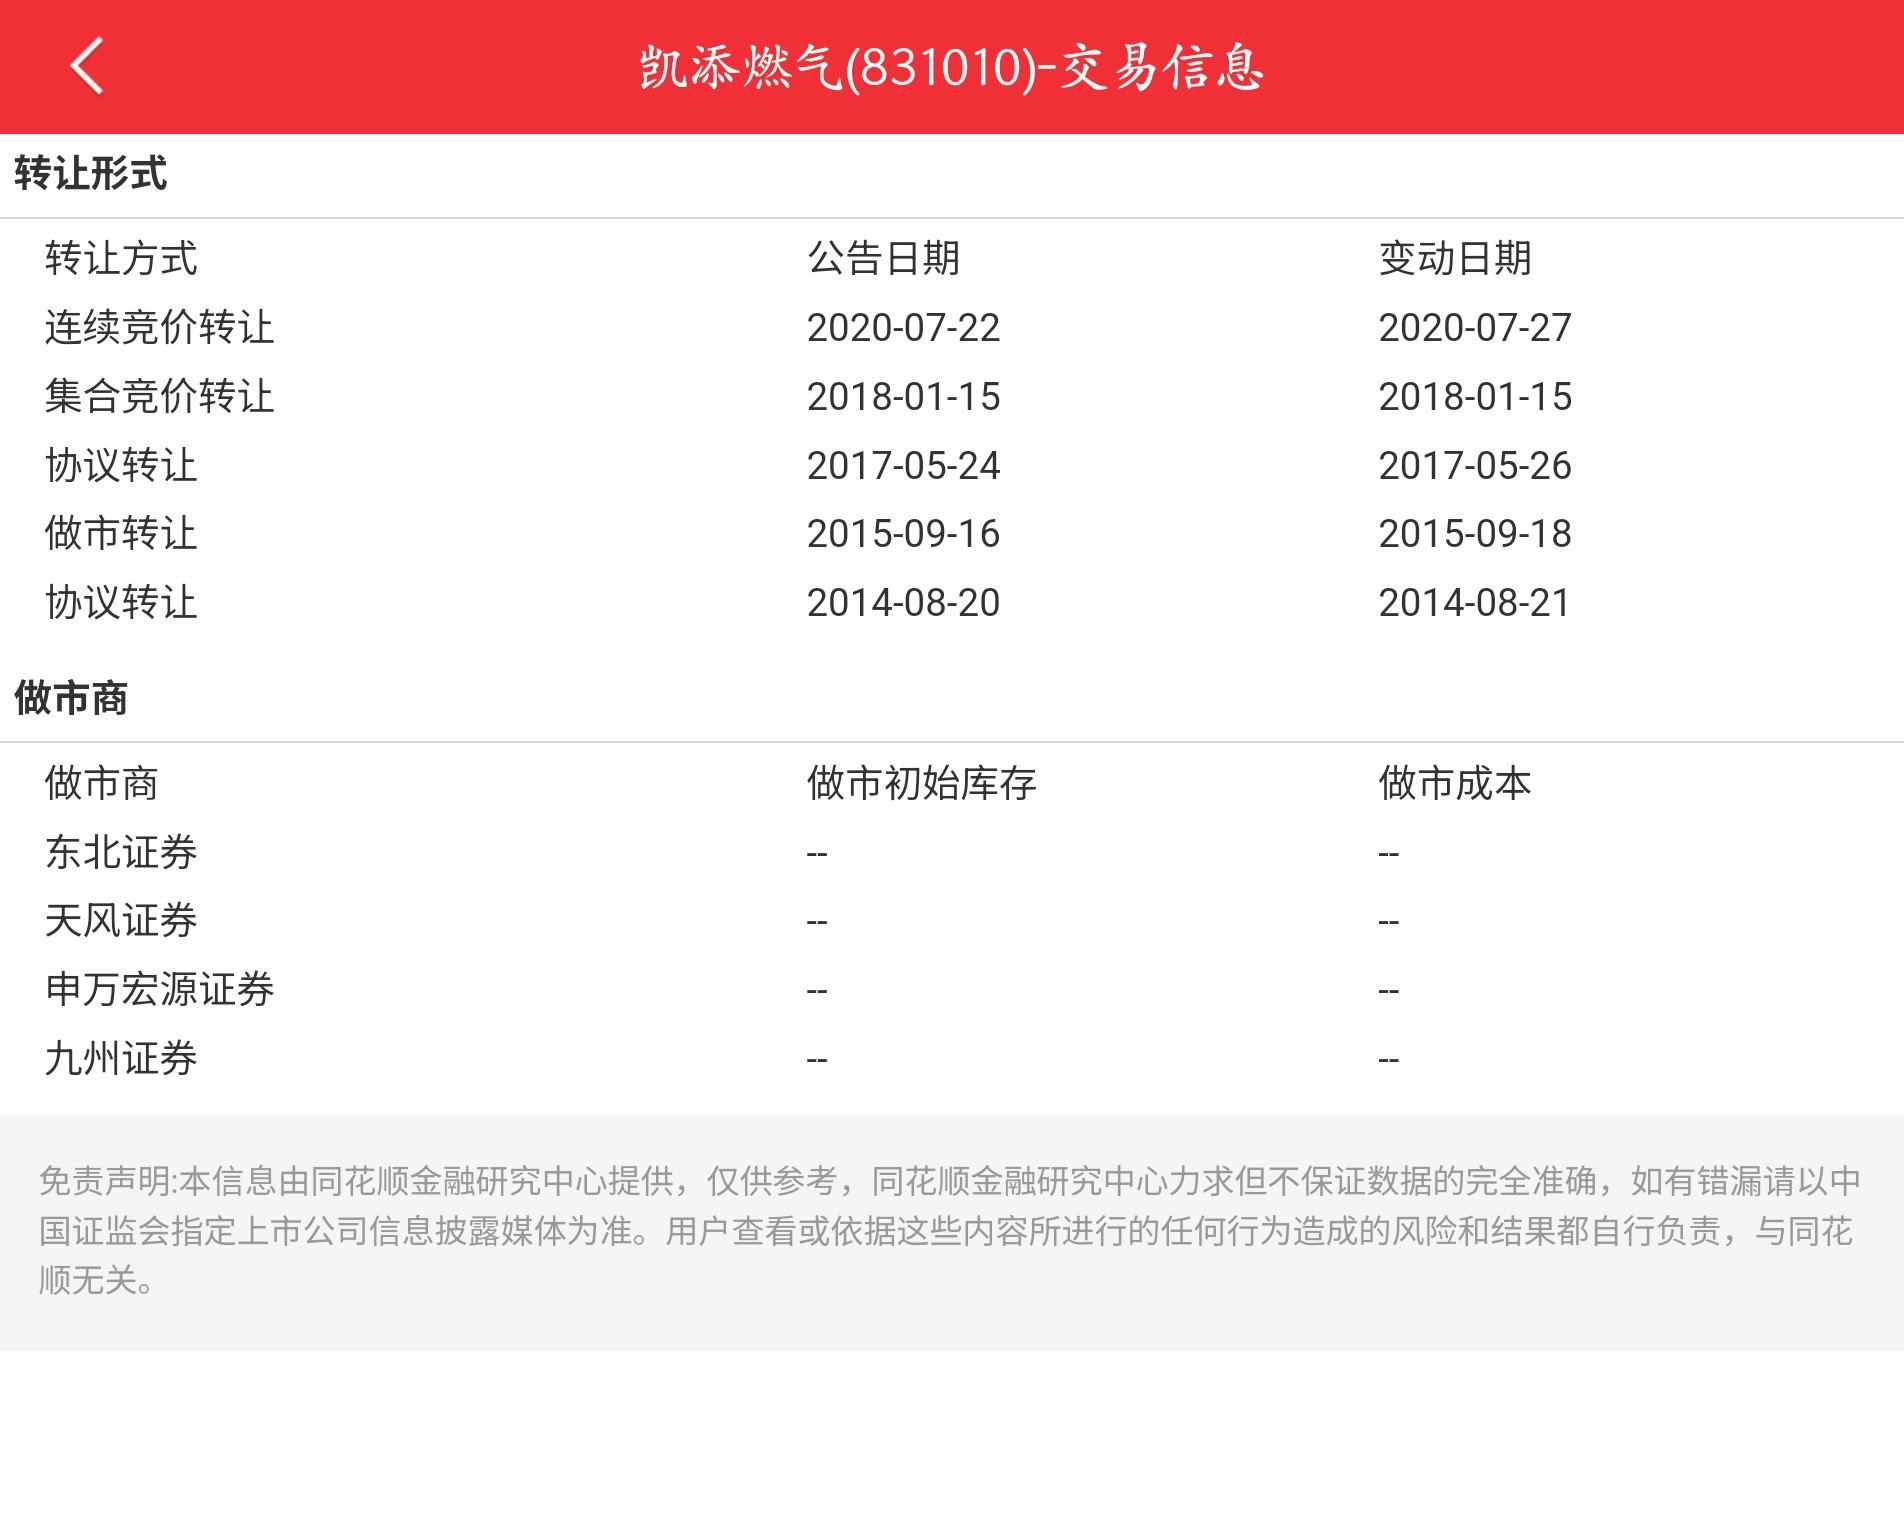Tap the 做市初始库存 column header
1904x1516 pixels.
click(922, 783)
